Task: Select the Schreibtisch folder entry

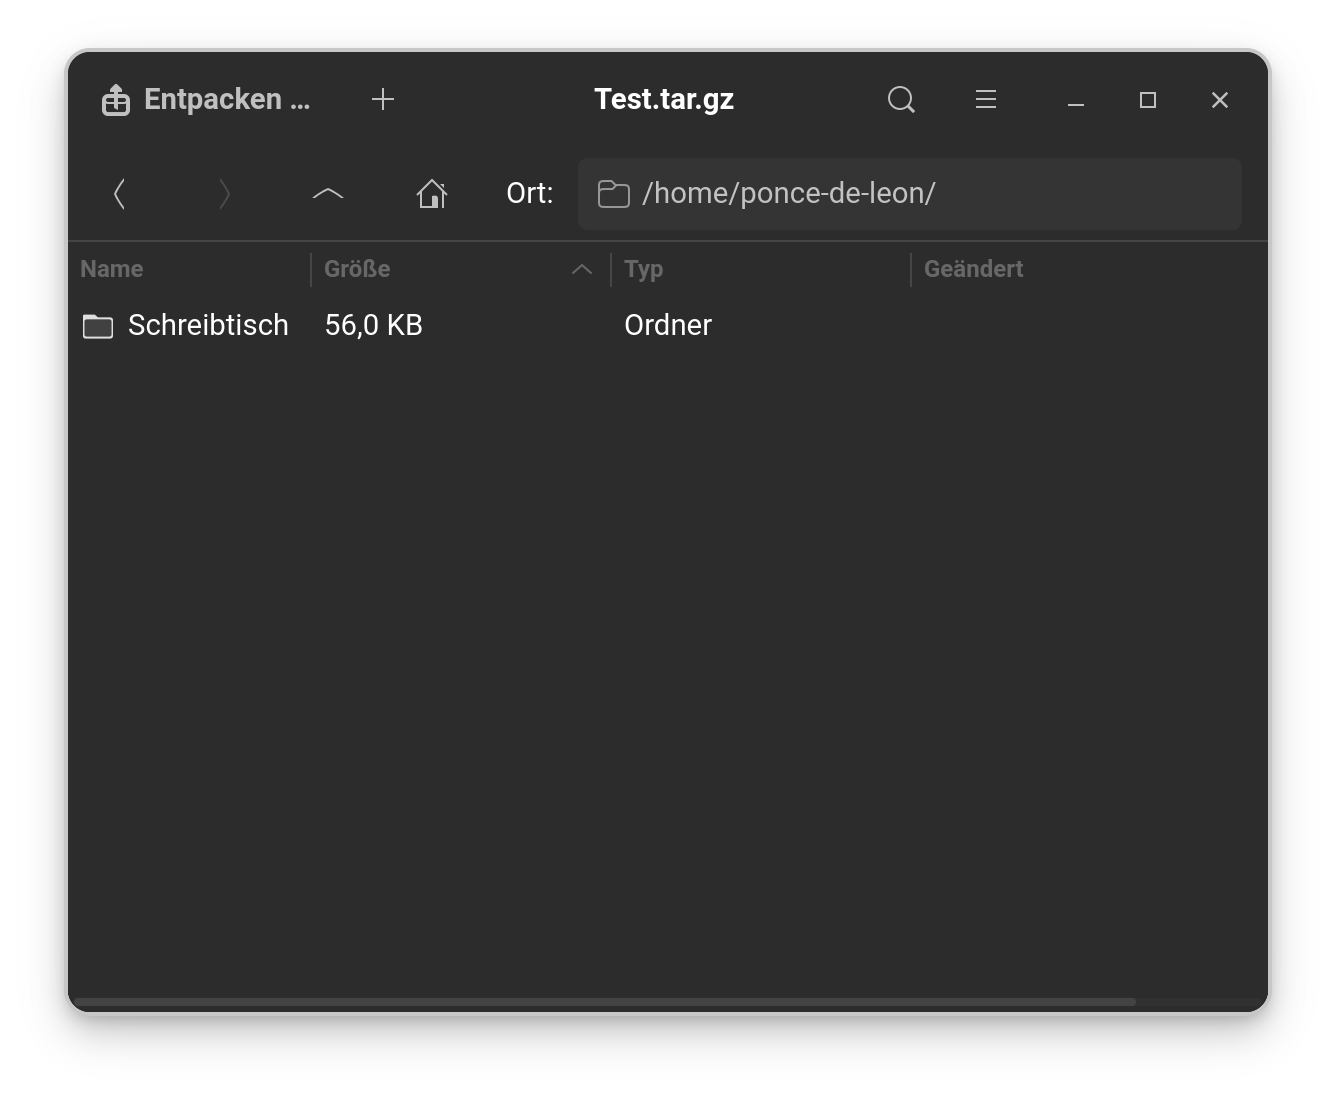Action: coord(208,325)
